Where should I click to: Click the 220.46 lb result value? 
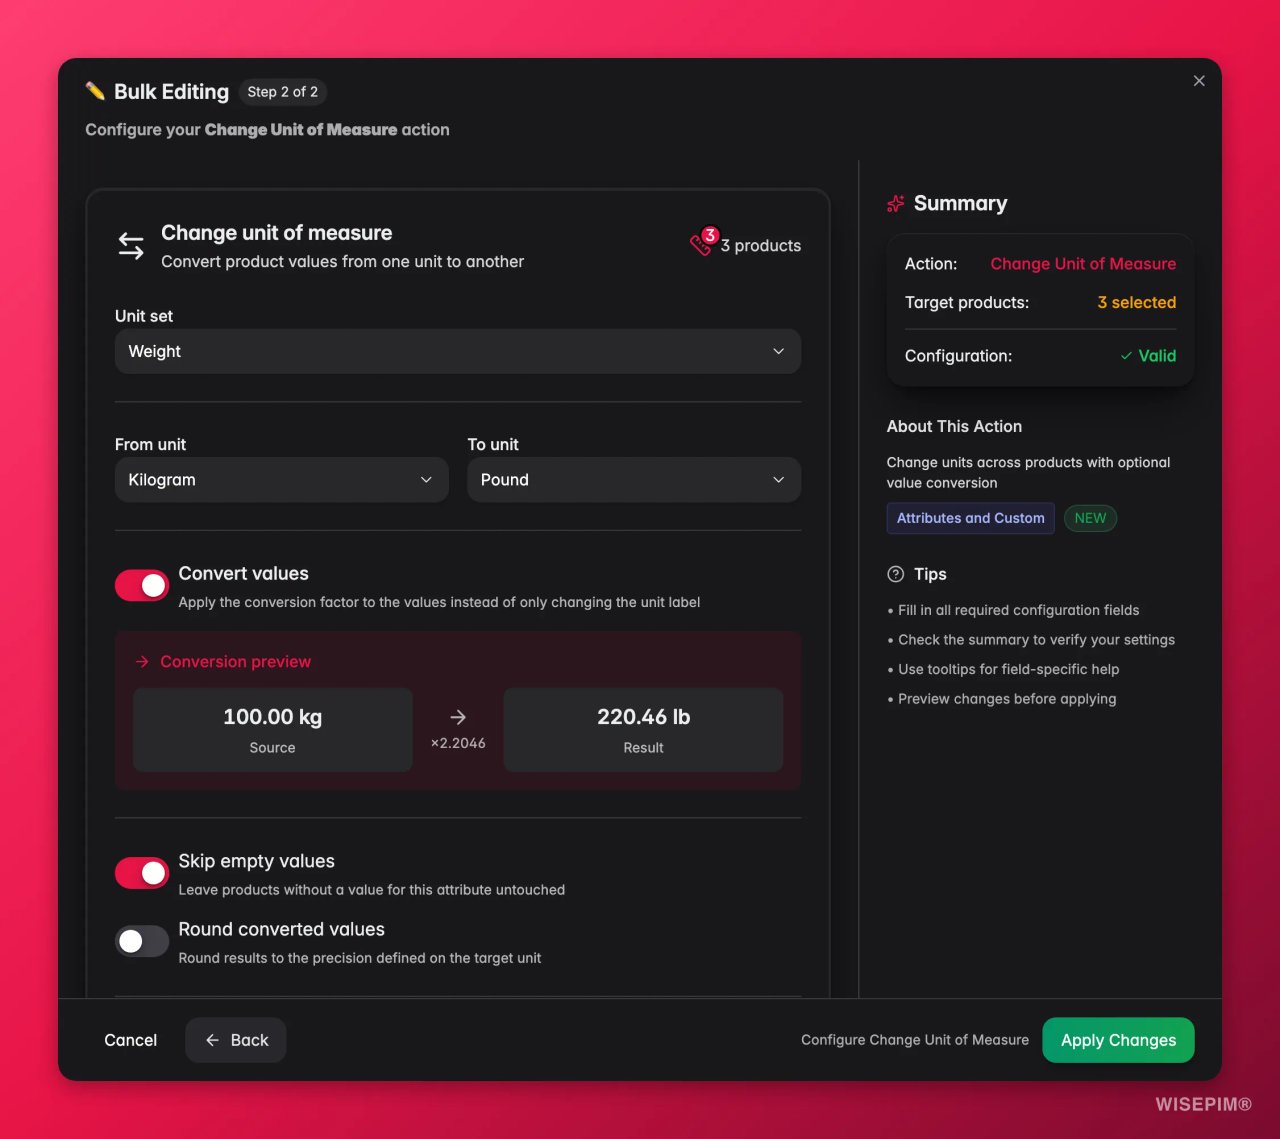point(644,717)
